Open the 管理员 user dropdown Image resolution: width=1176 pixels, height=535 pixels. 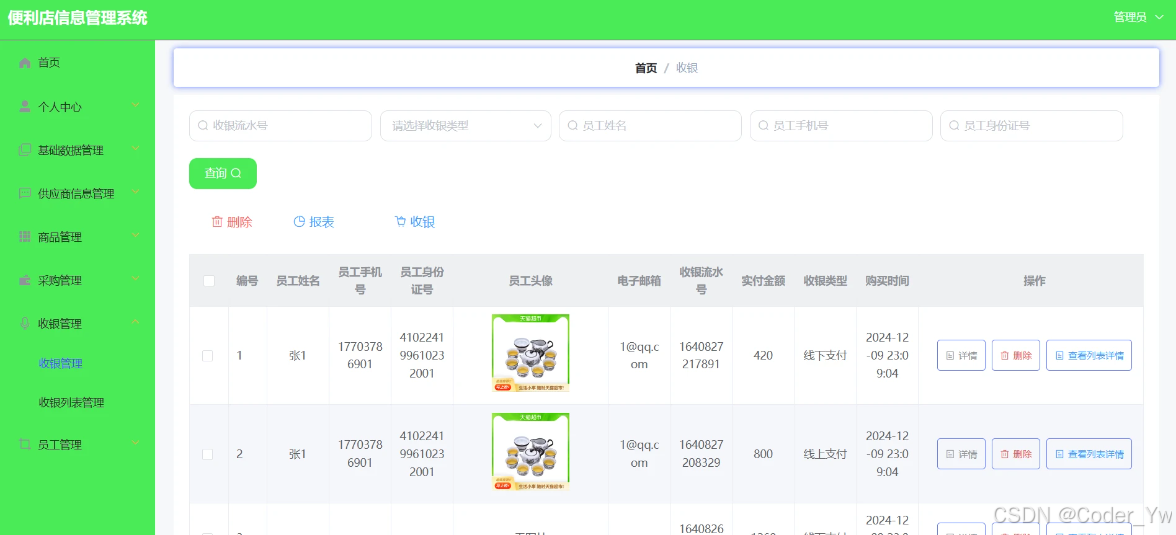1139,17
